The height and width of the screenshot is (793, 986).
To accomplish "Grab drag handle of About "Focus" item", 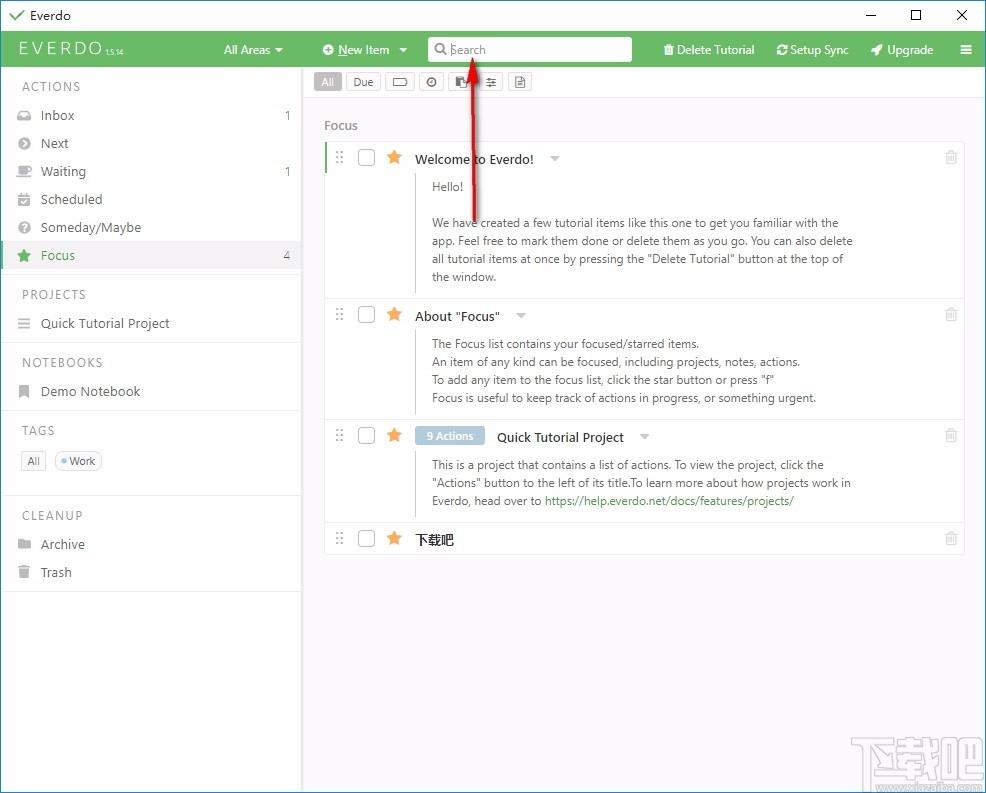I will click(x=340, y=314).
